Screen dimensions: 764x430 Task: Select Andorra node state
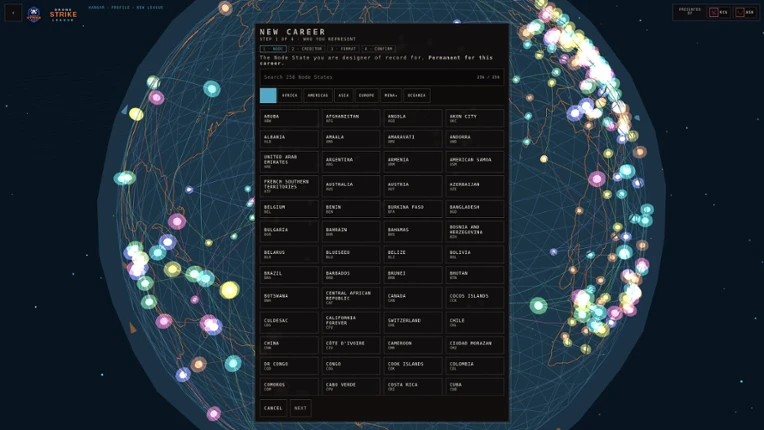pyautogui.click(x=475, y=139)
